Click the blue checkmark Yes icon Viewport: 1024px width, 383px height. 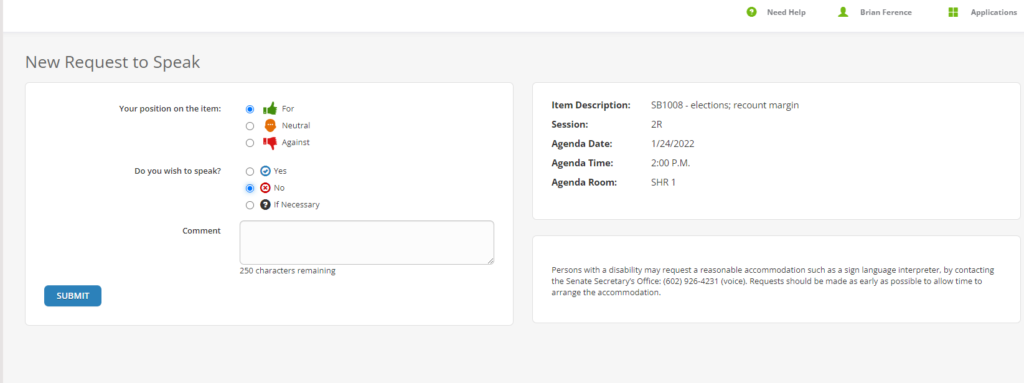265,171
